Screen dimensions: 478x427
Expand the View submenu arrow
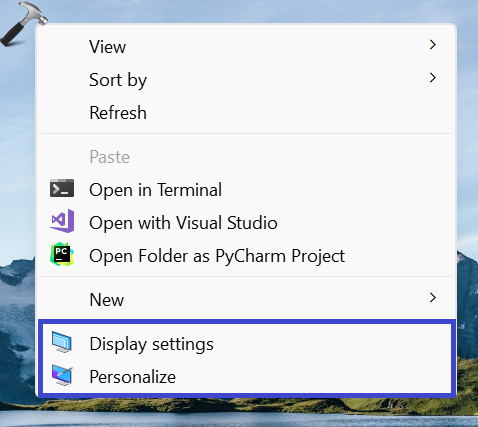pyautogui.click(x=433, y=45)
